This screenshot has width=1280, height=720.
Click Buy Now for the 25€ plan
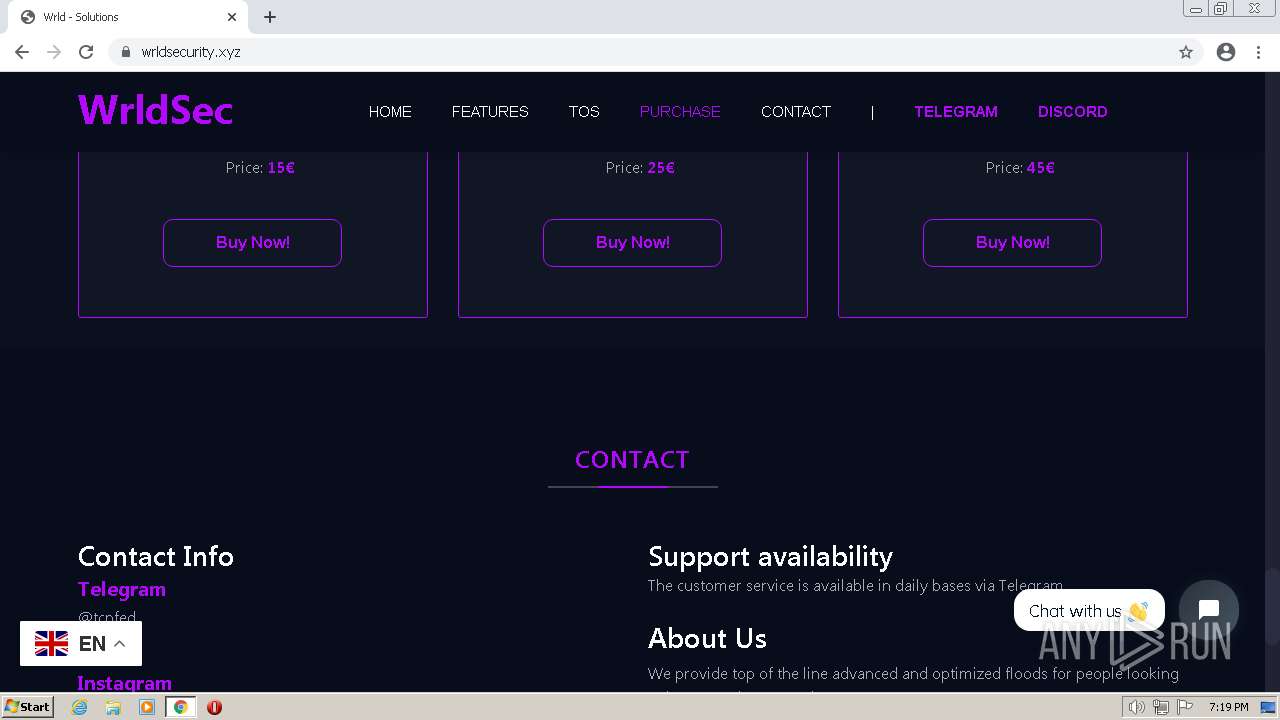click(x=632, y=243)
